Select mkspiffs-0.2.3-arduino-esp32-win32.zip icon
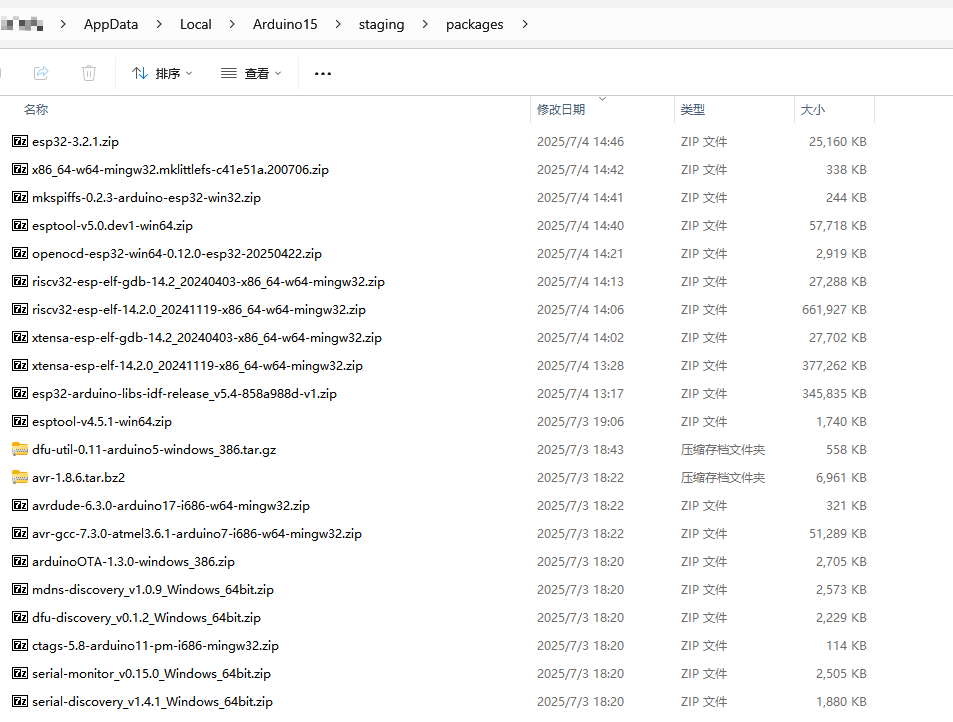 (20, 197)
